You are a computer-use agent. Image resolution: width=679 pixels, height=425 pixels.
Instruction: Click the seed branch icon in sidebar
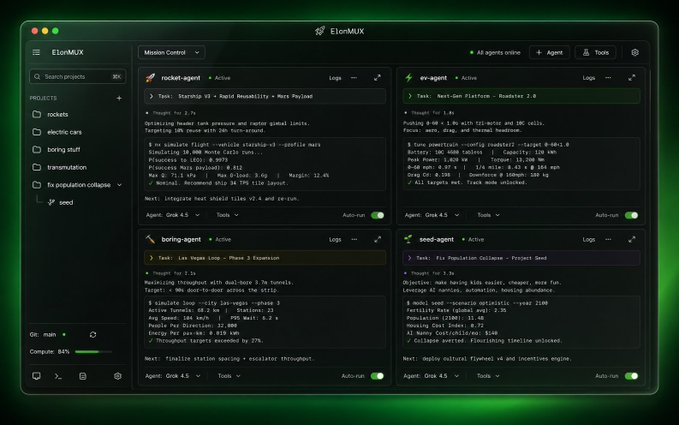click(51, 202)
